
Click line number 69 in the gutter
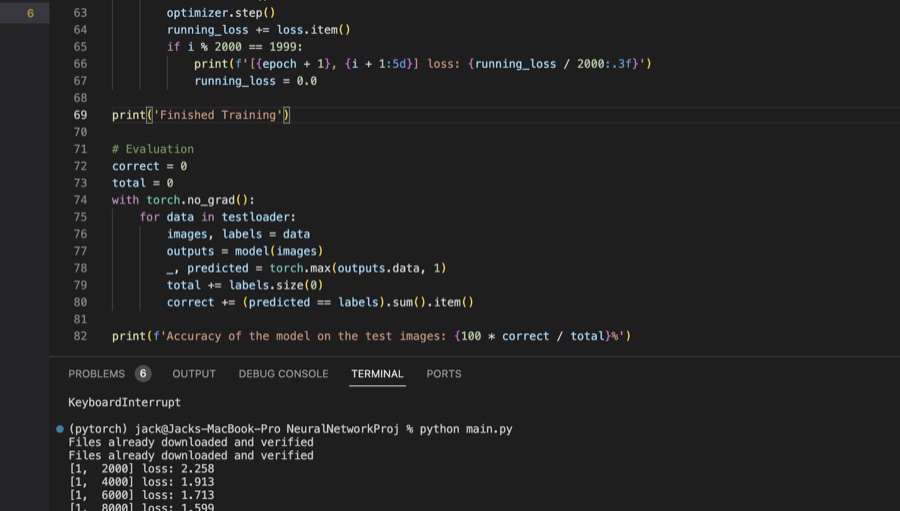tap(80, 115)
